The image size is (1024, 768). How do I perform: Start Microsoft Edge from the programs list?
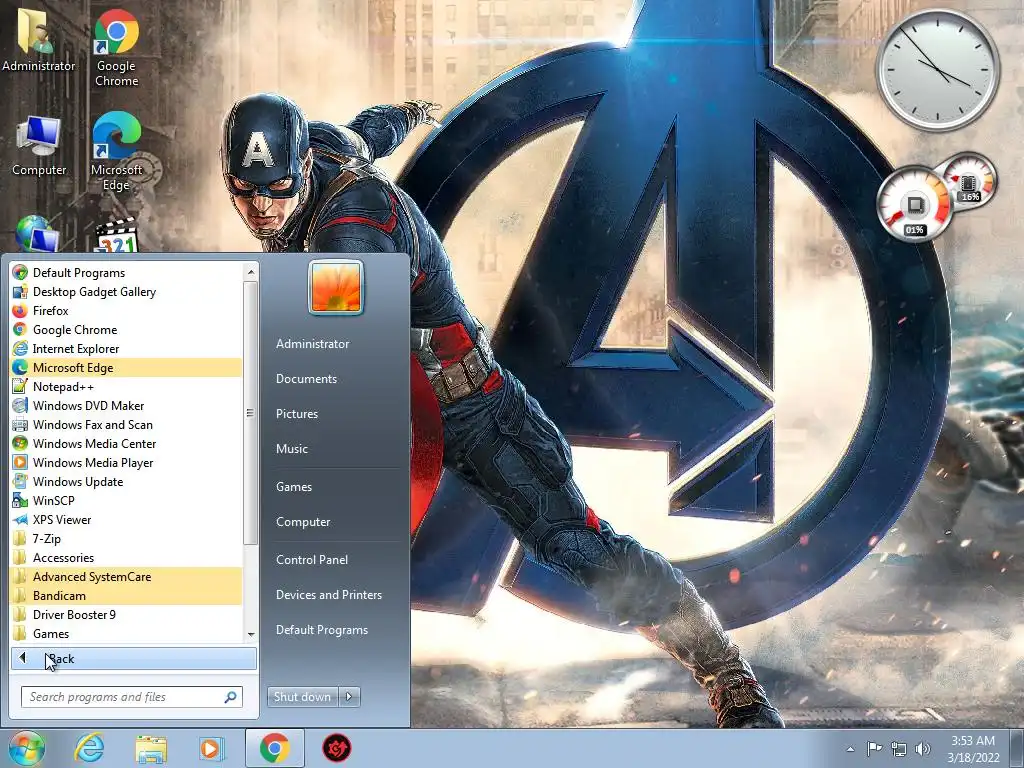pyautogui.click(x=126, y=367)
